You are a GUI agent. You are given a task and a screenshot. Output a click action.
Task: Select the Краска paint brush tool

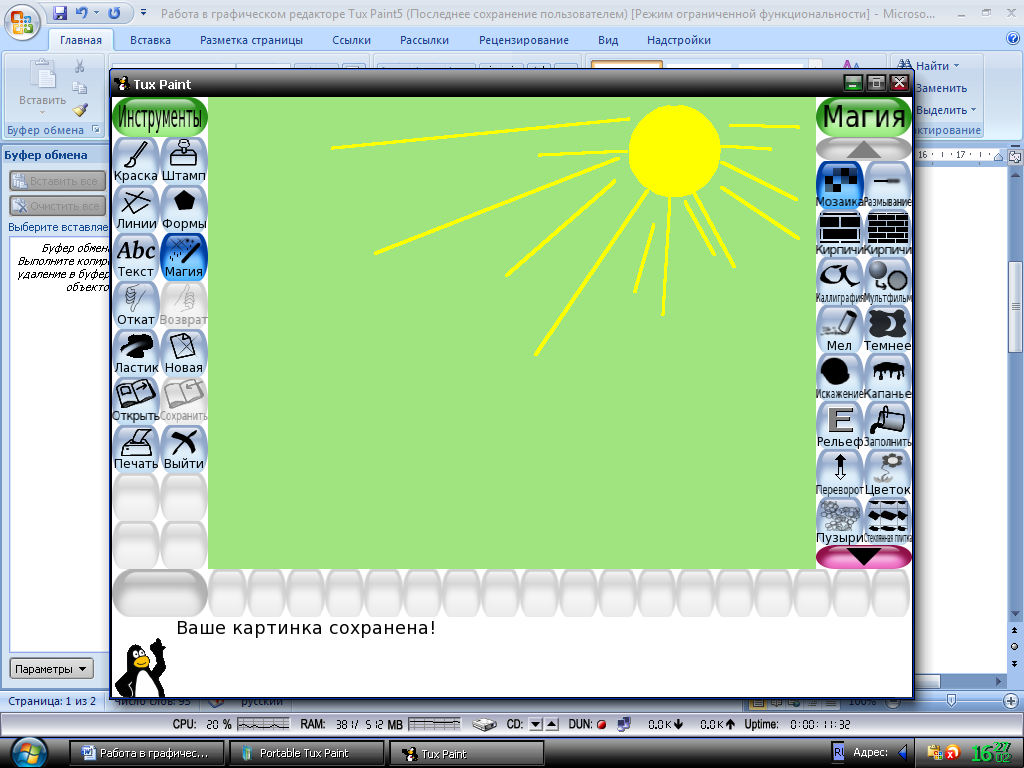[136, 161]
